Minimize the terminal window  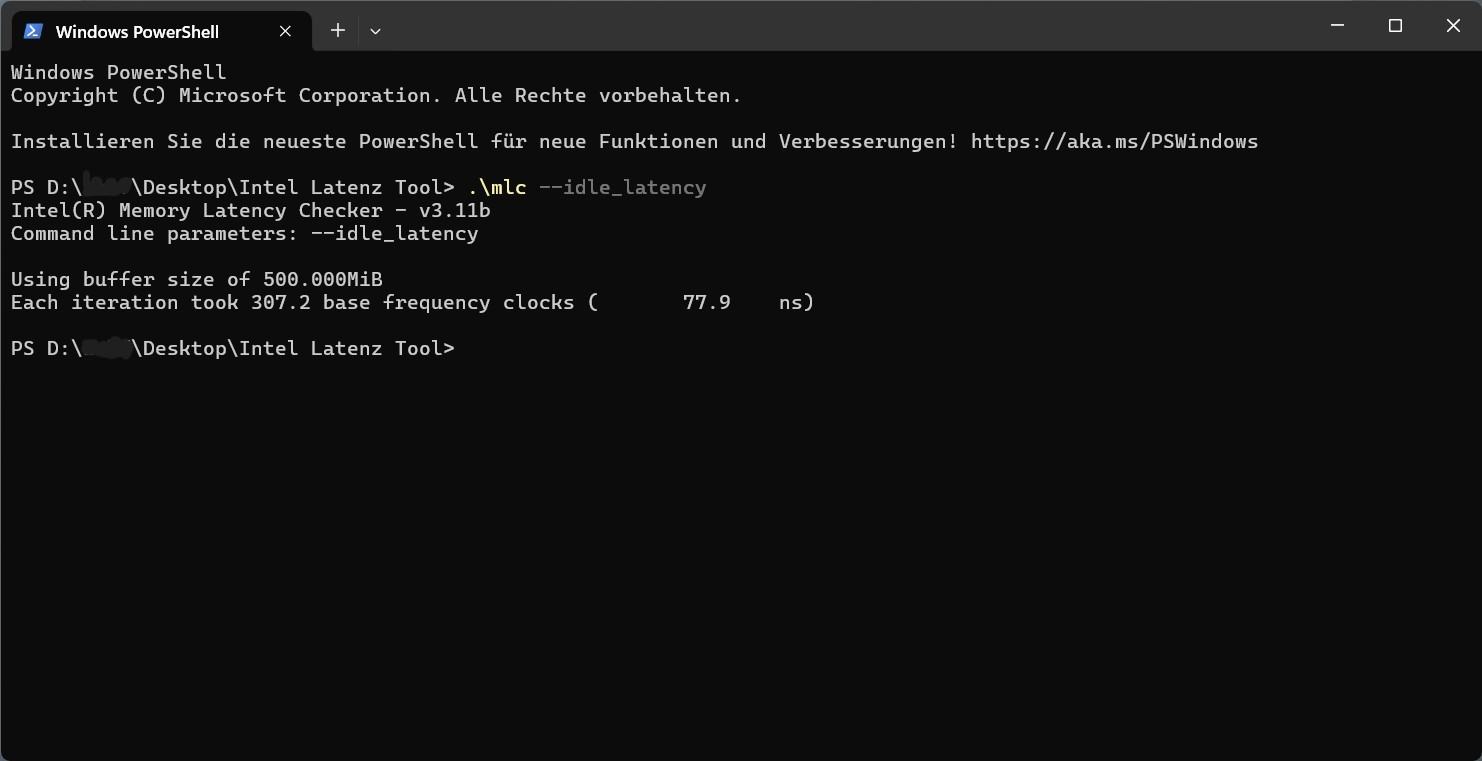coord(1337,26)
